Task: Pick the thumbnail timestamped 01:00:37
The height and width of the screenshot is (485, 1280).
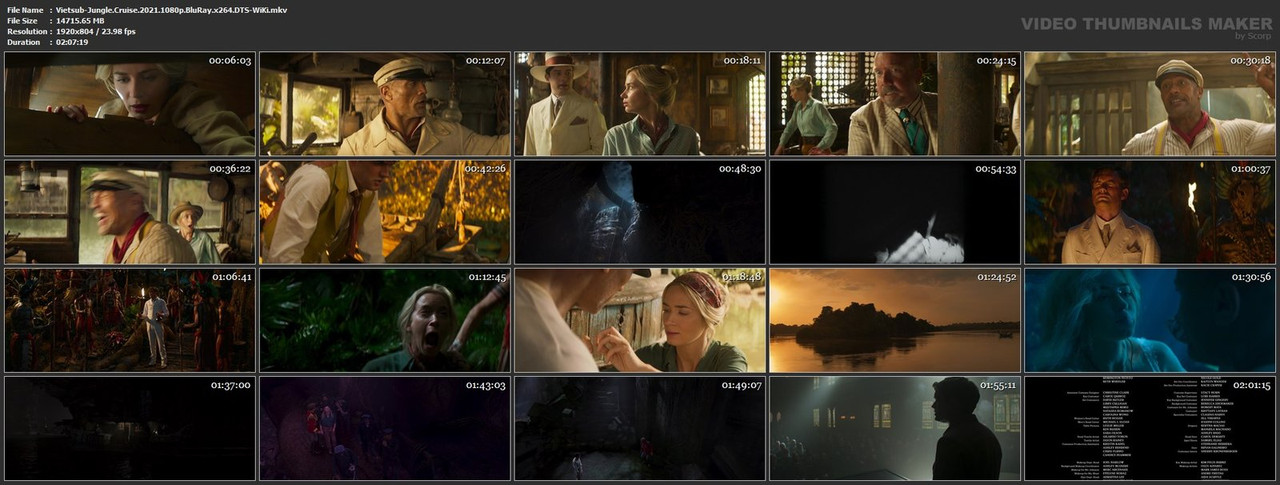Action: coord(1150,212)
